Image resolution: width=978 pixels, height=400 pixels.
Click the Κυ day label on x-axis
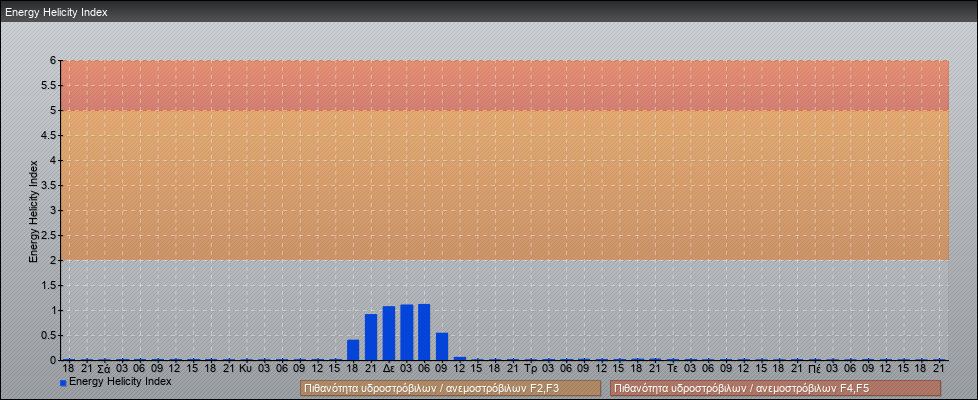(245, 368)
